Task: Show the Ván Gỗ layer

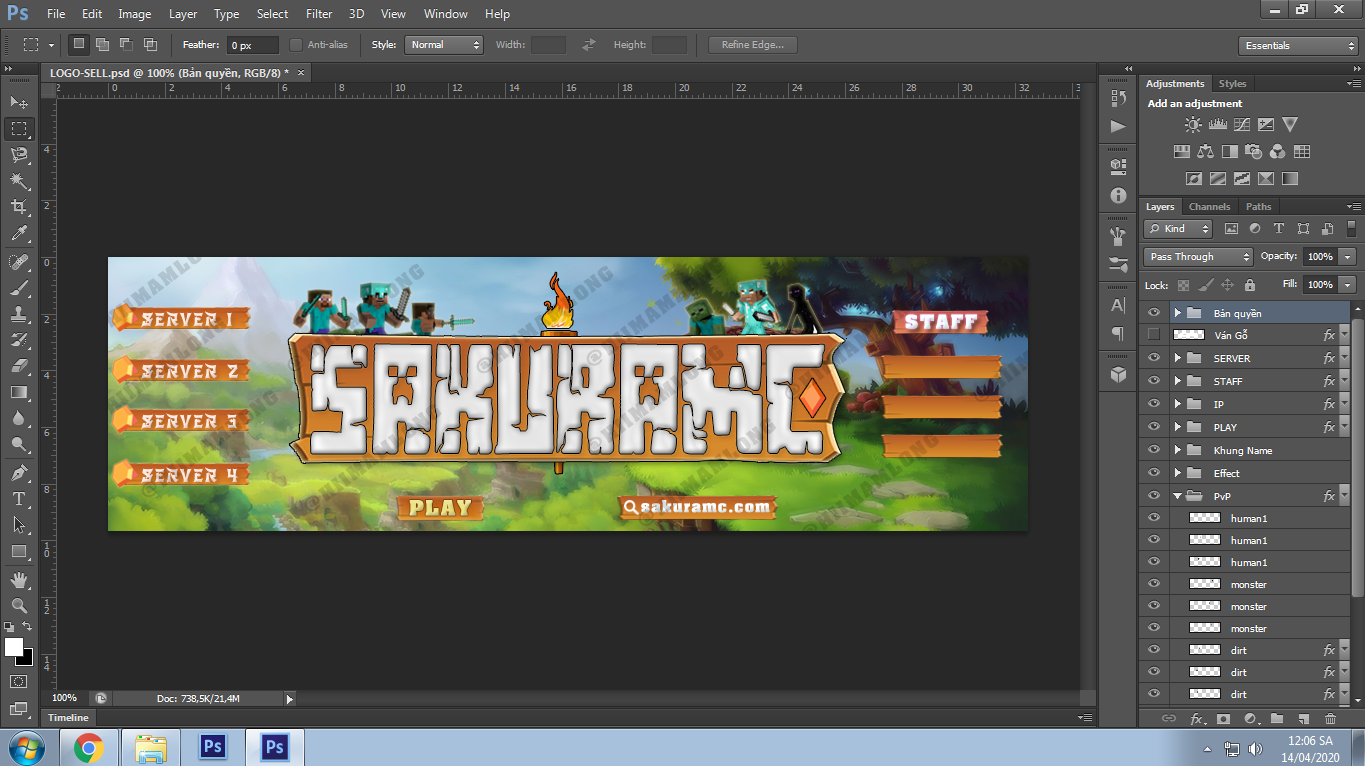Action: (x=1154, y=335)
